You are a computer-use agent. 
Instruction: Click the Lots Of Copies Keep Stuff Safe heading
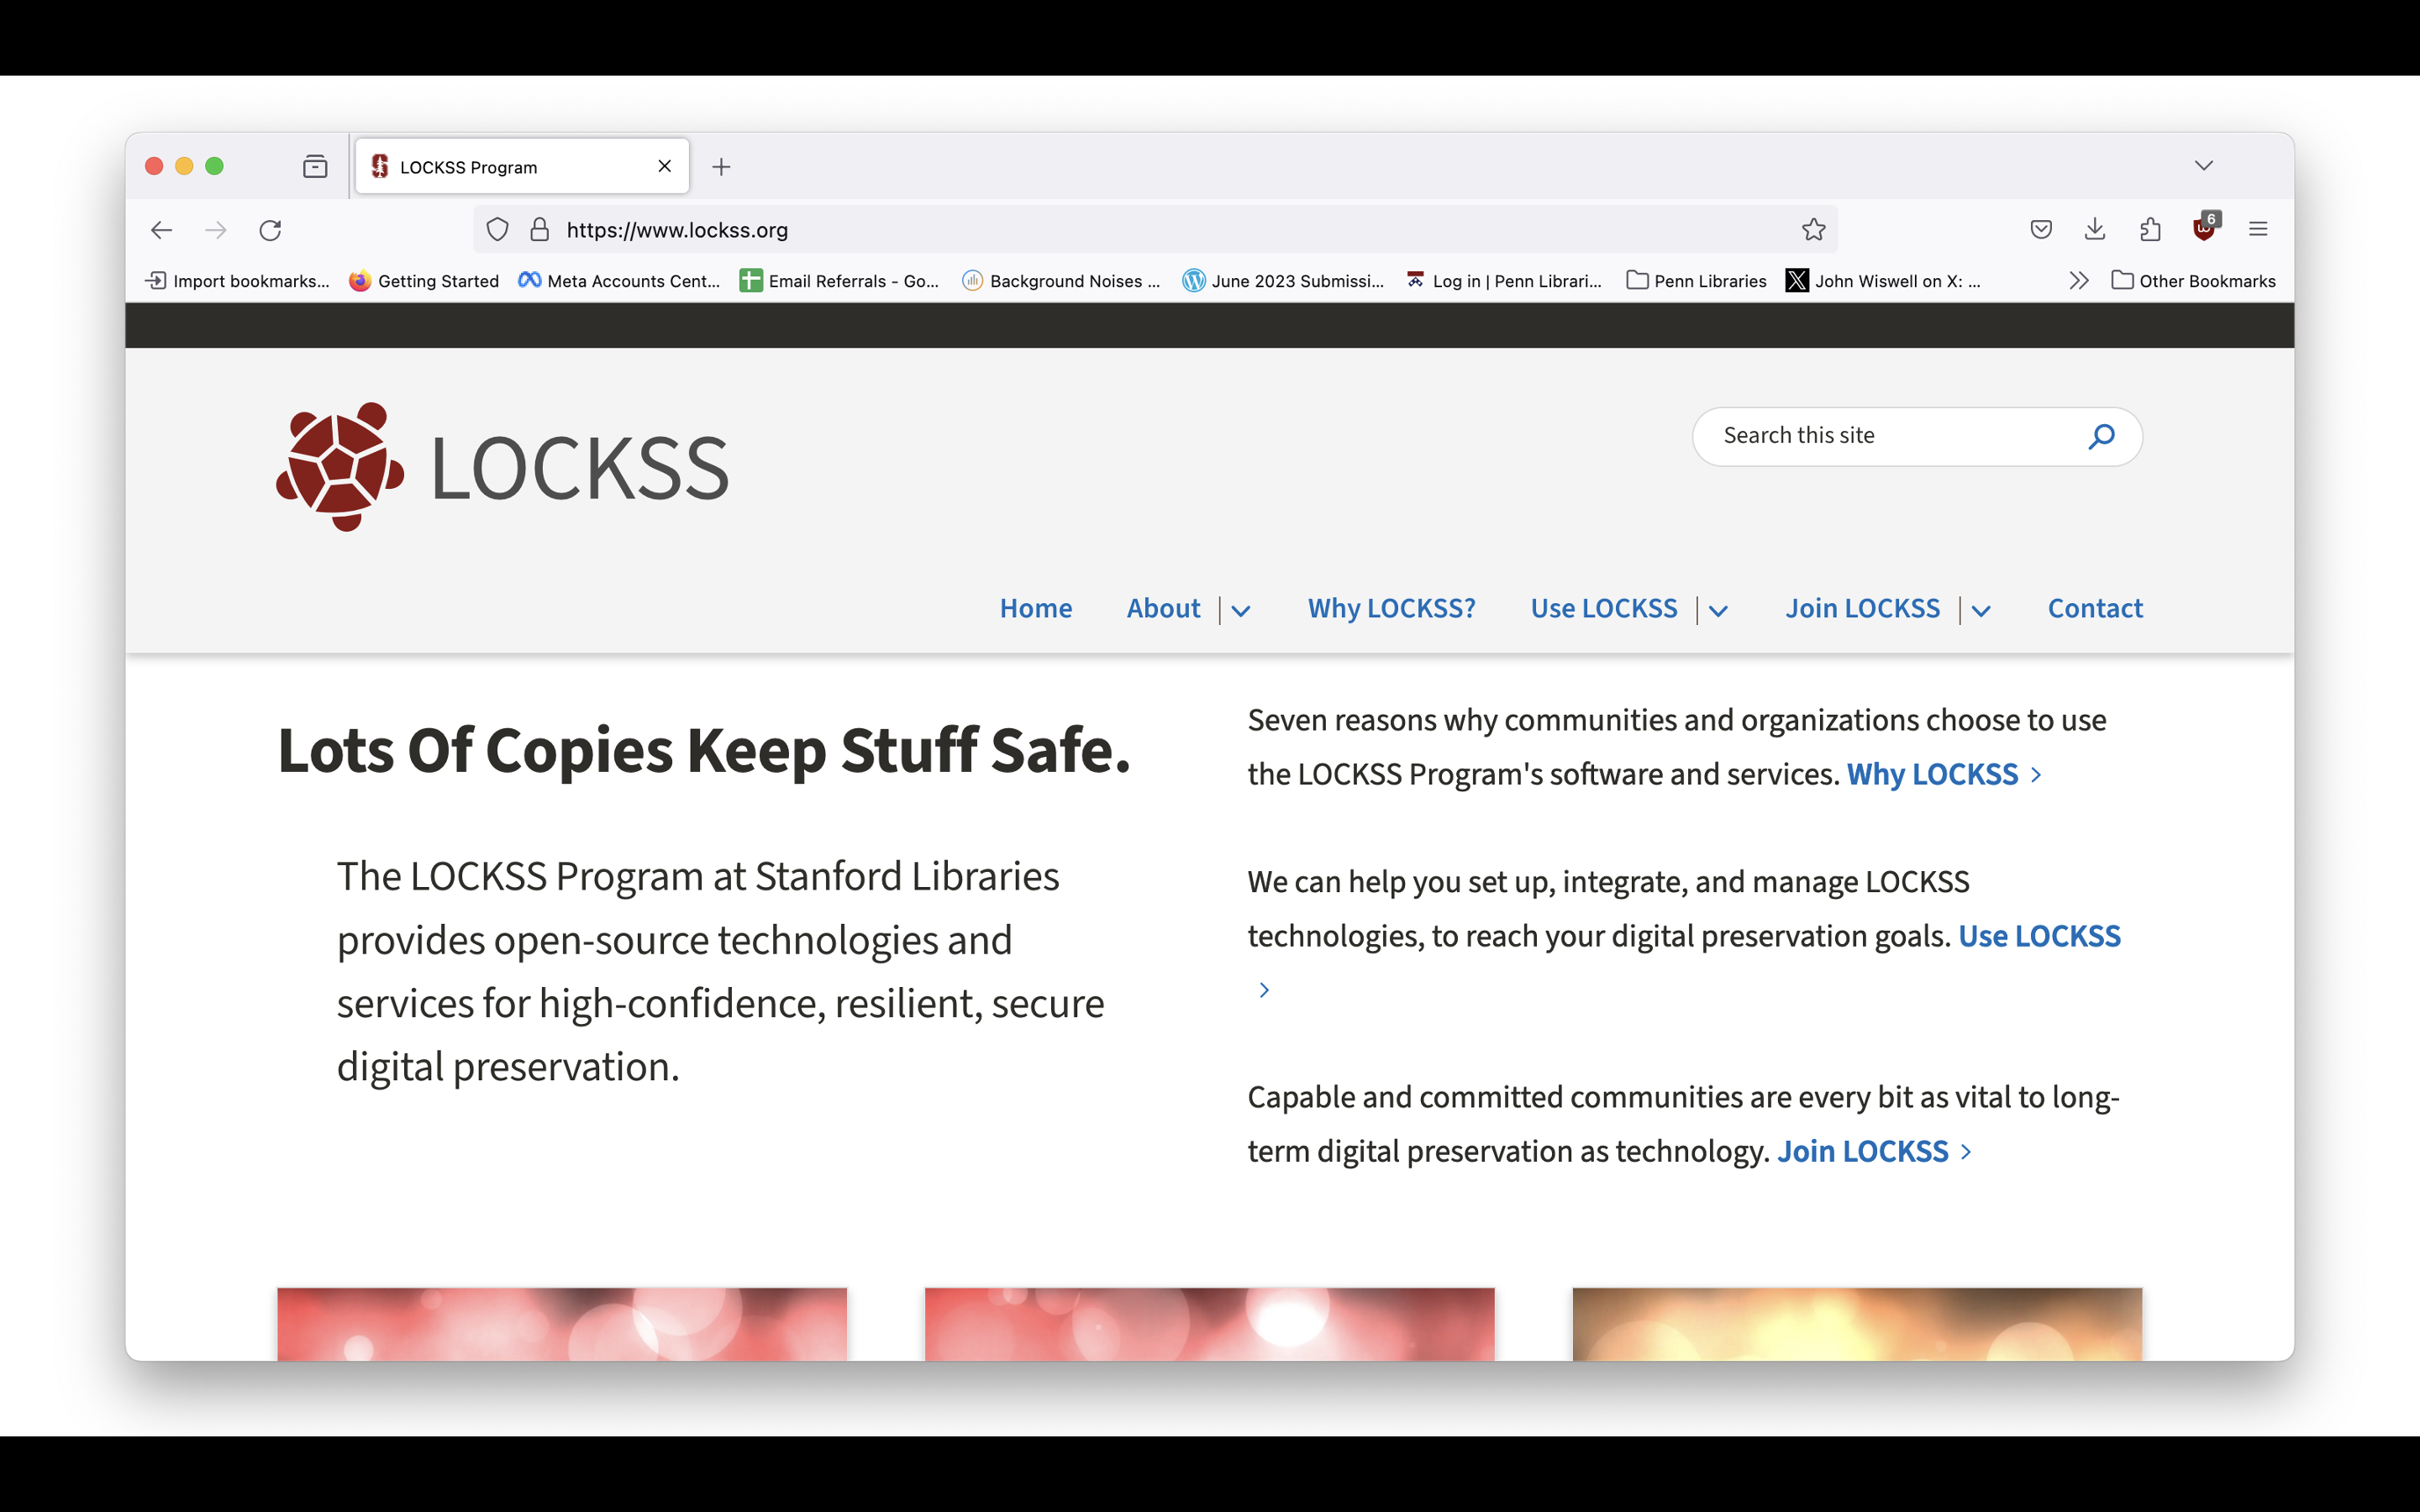click(704, 750)
